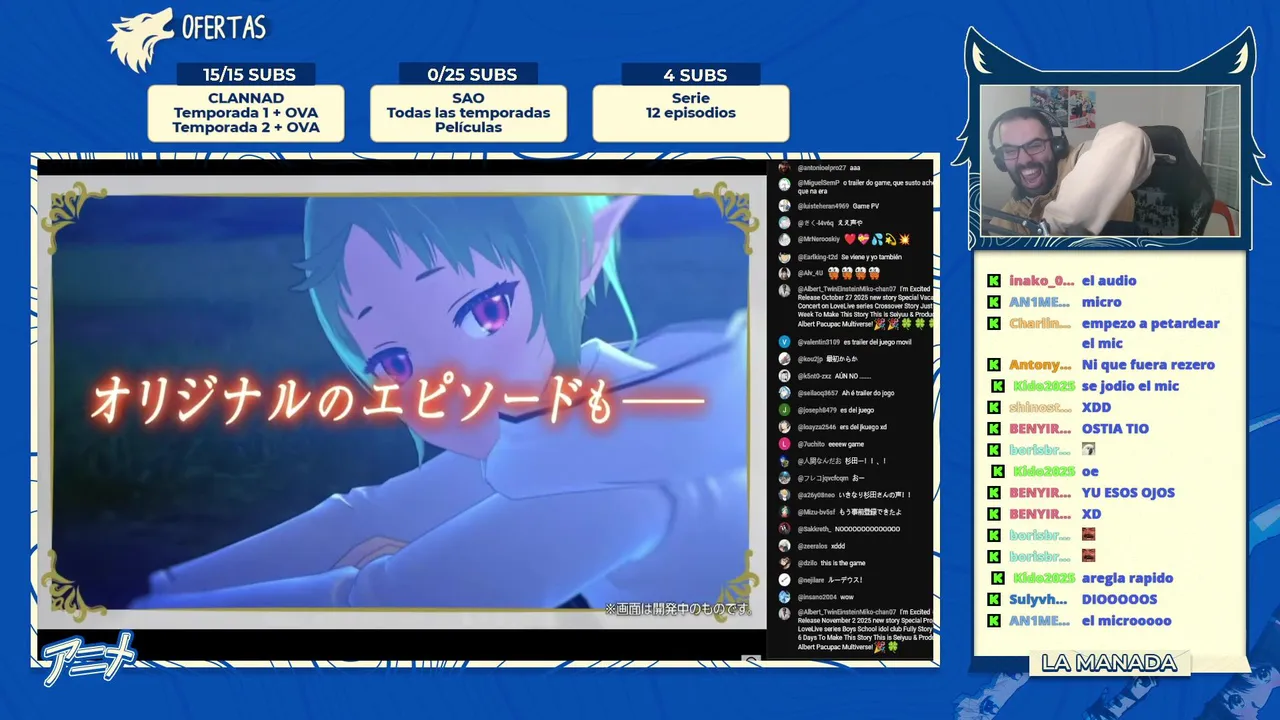Click avatar of @insano2004 in chat
This screenshot has height=720, width=1280.
click(x=785, y=597)
